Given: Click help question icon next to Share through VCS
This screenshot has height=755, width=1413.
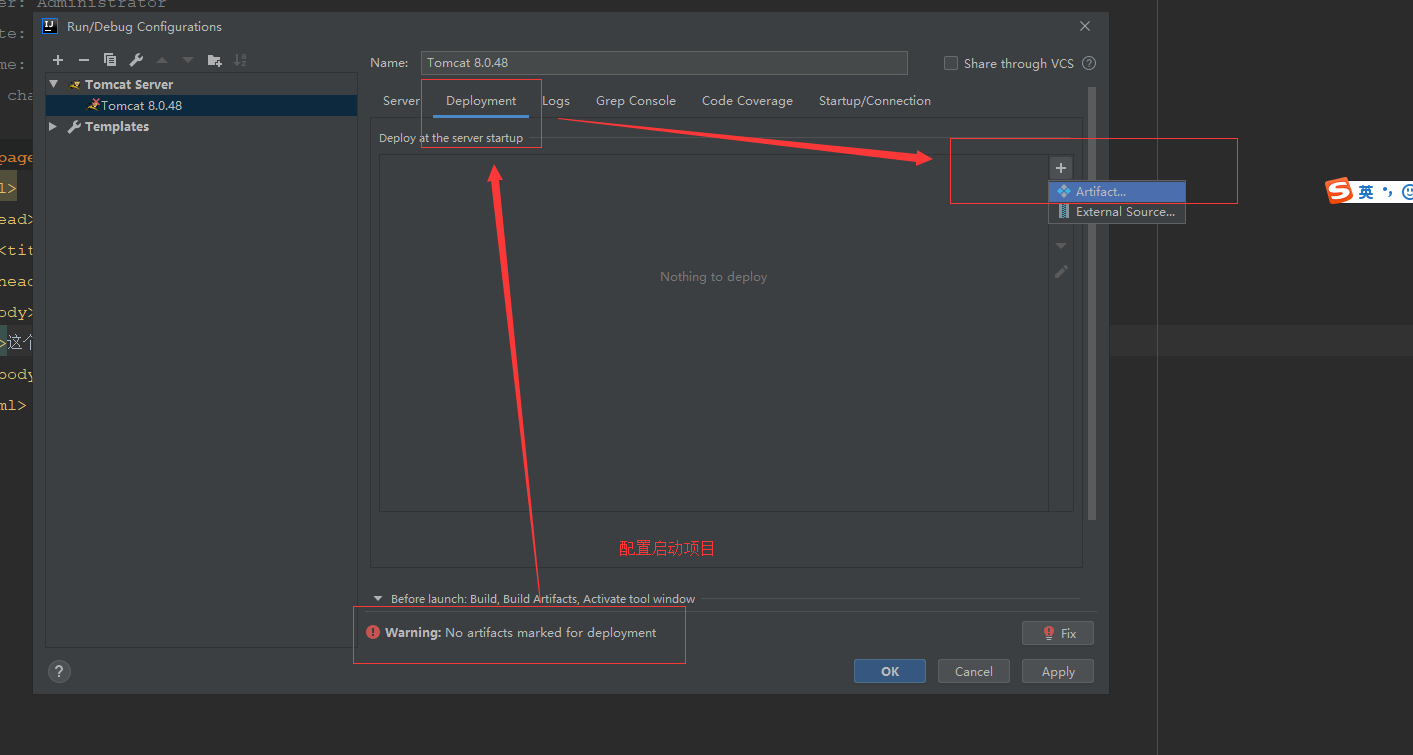Looking at the screenshot, I should [x=1089, y=63].
